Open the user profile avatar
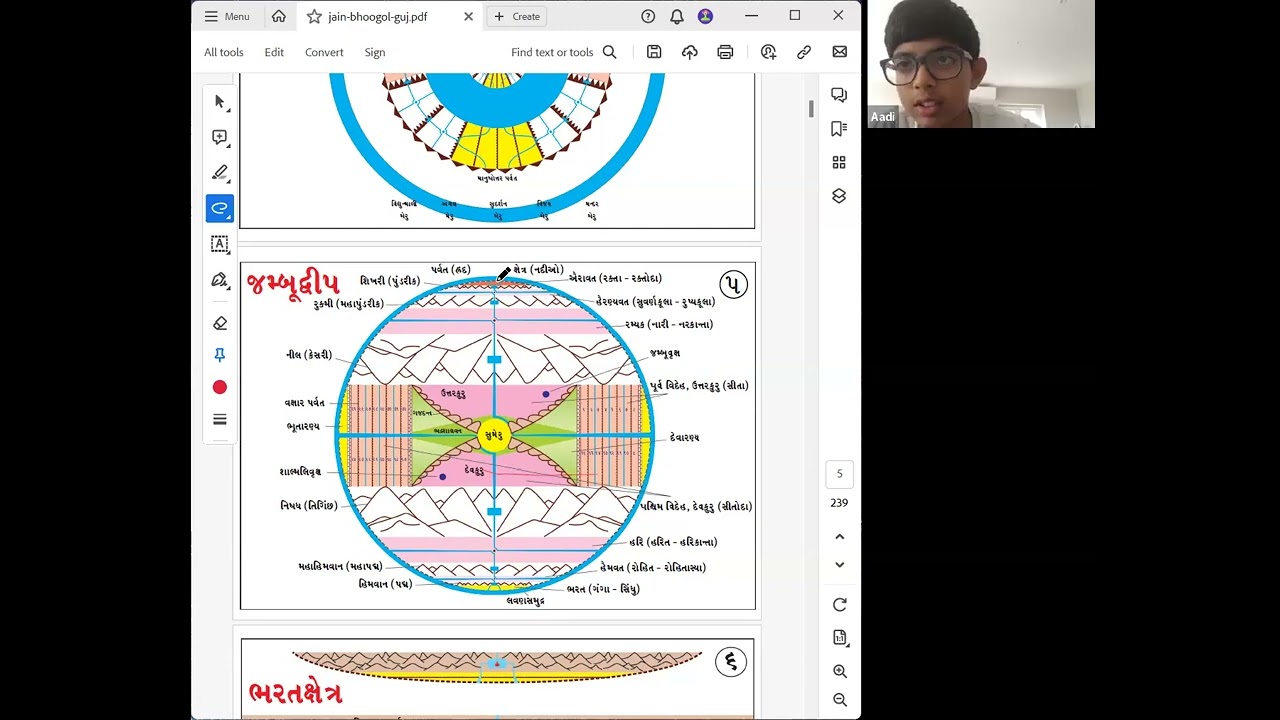1280x720 pixels. 706,16
